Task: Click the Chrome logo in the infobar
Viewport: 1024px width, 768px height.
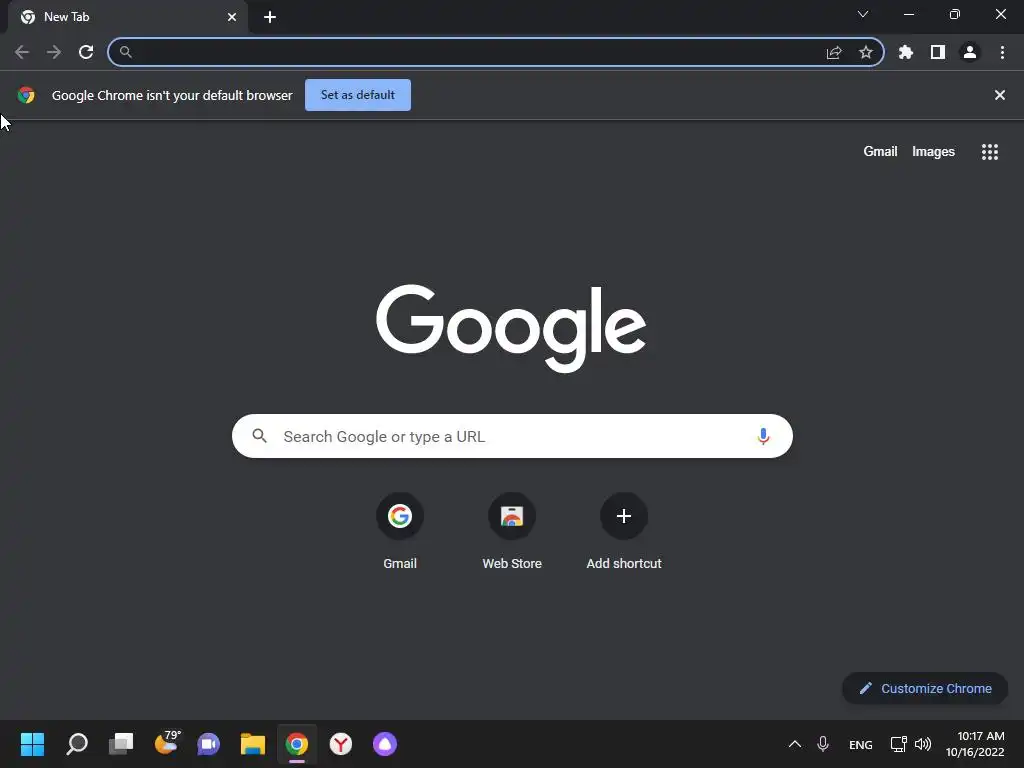Action: 26,95
